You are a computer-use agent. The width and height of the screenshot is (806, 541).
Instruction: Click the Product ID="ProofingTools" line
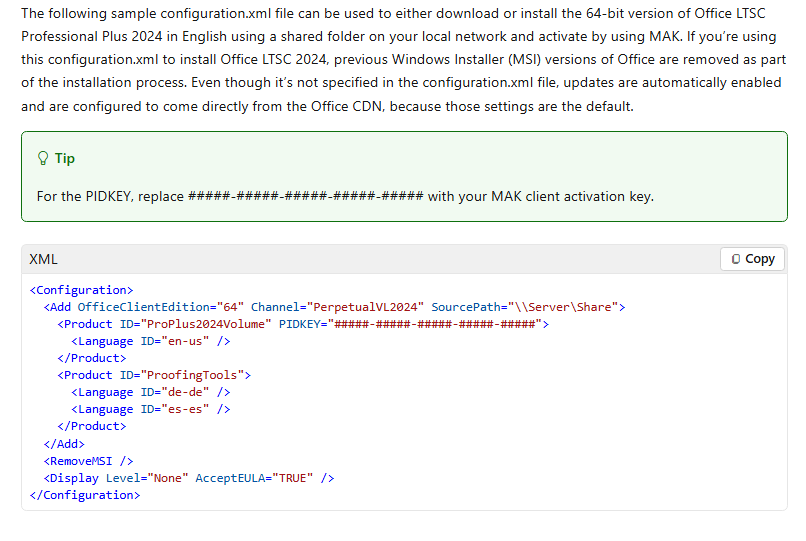154,375
